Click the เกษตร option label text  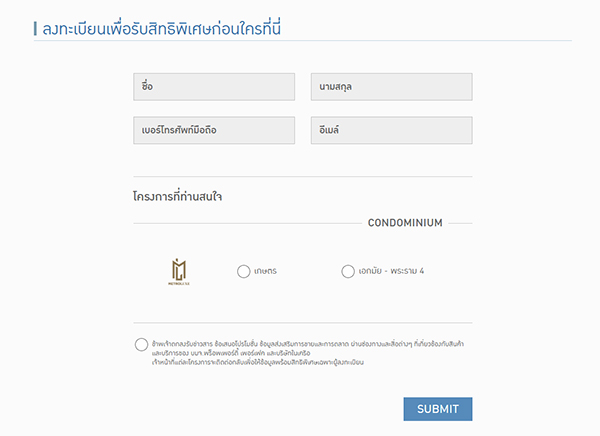click(x=265, y=271)
